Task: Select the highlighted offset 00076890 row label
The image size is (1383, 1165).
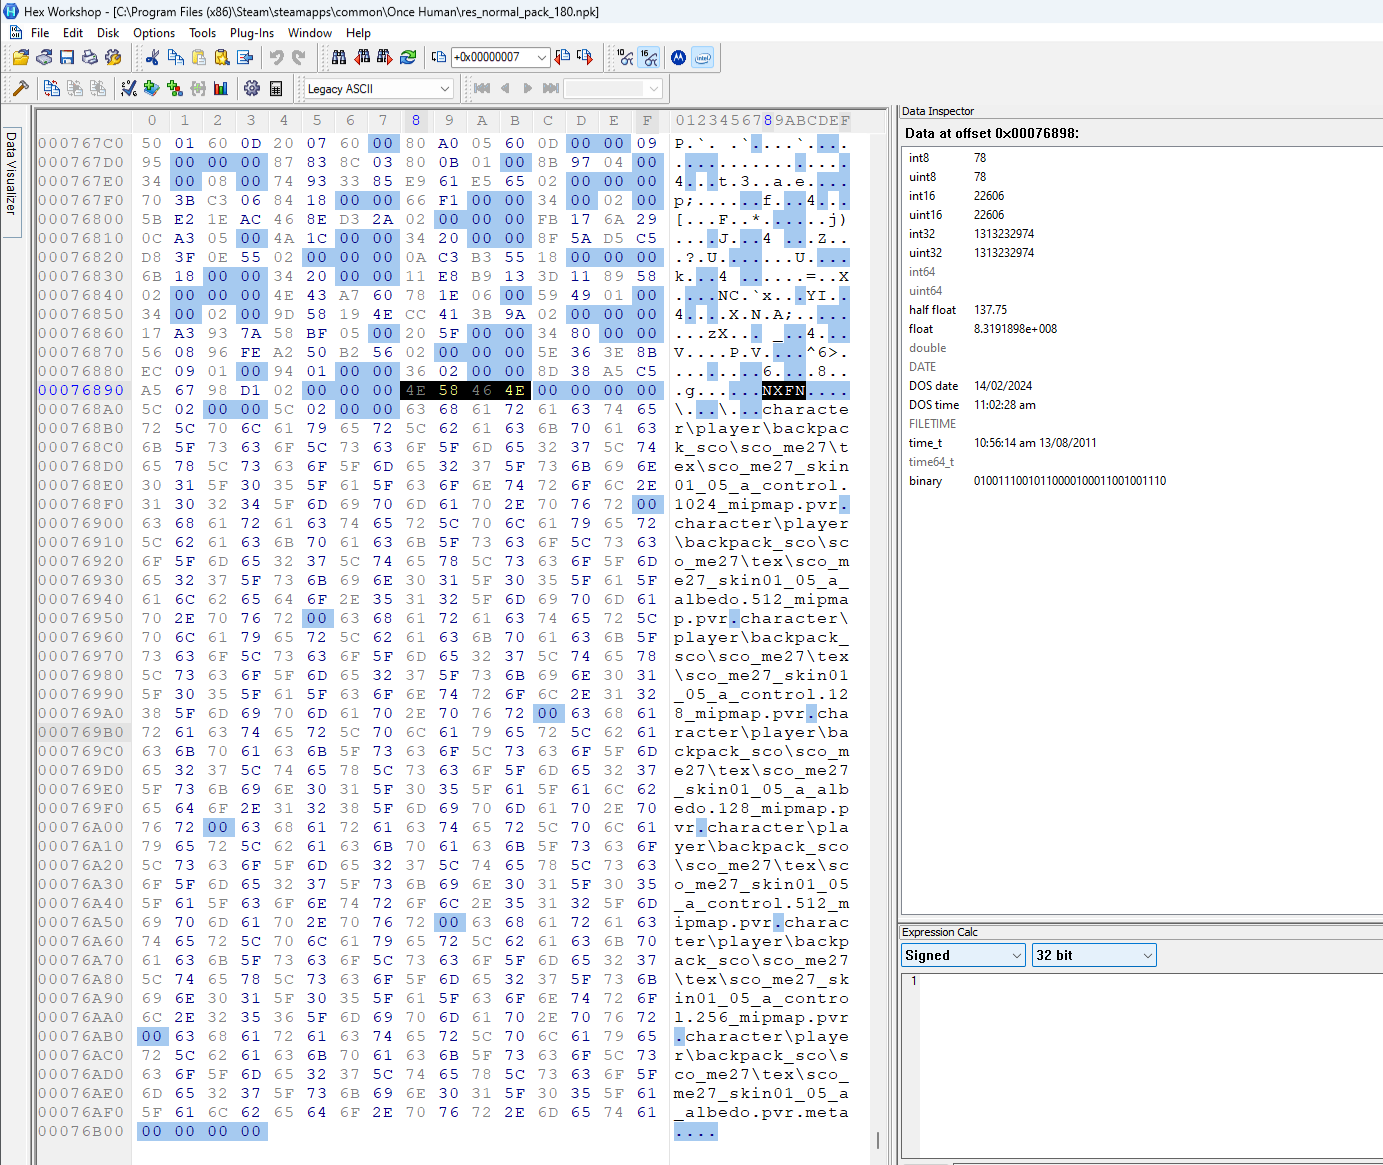Action: 81,390
